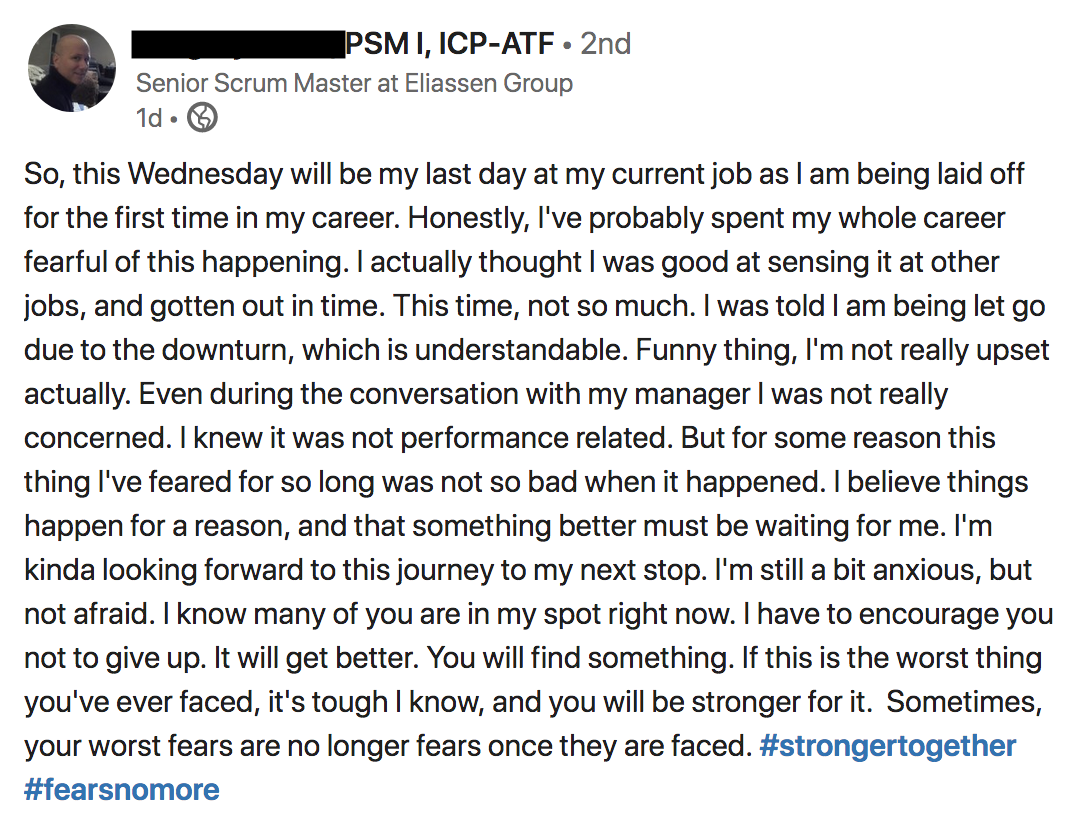Click the globe public visibility icon

(x=202, y=118)
